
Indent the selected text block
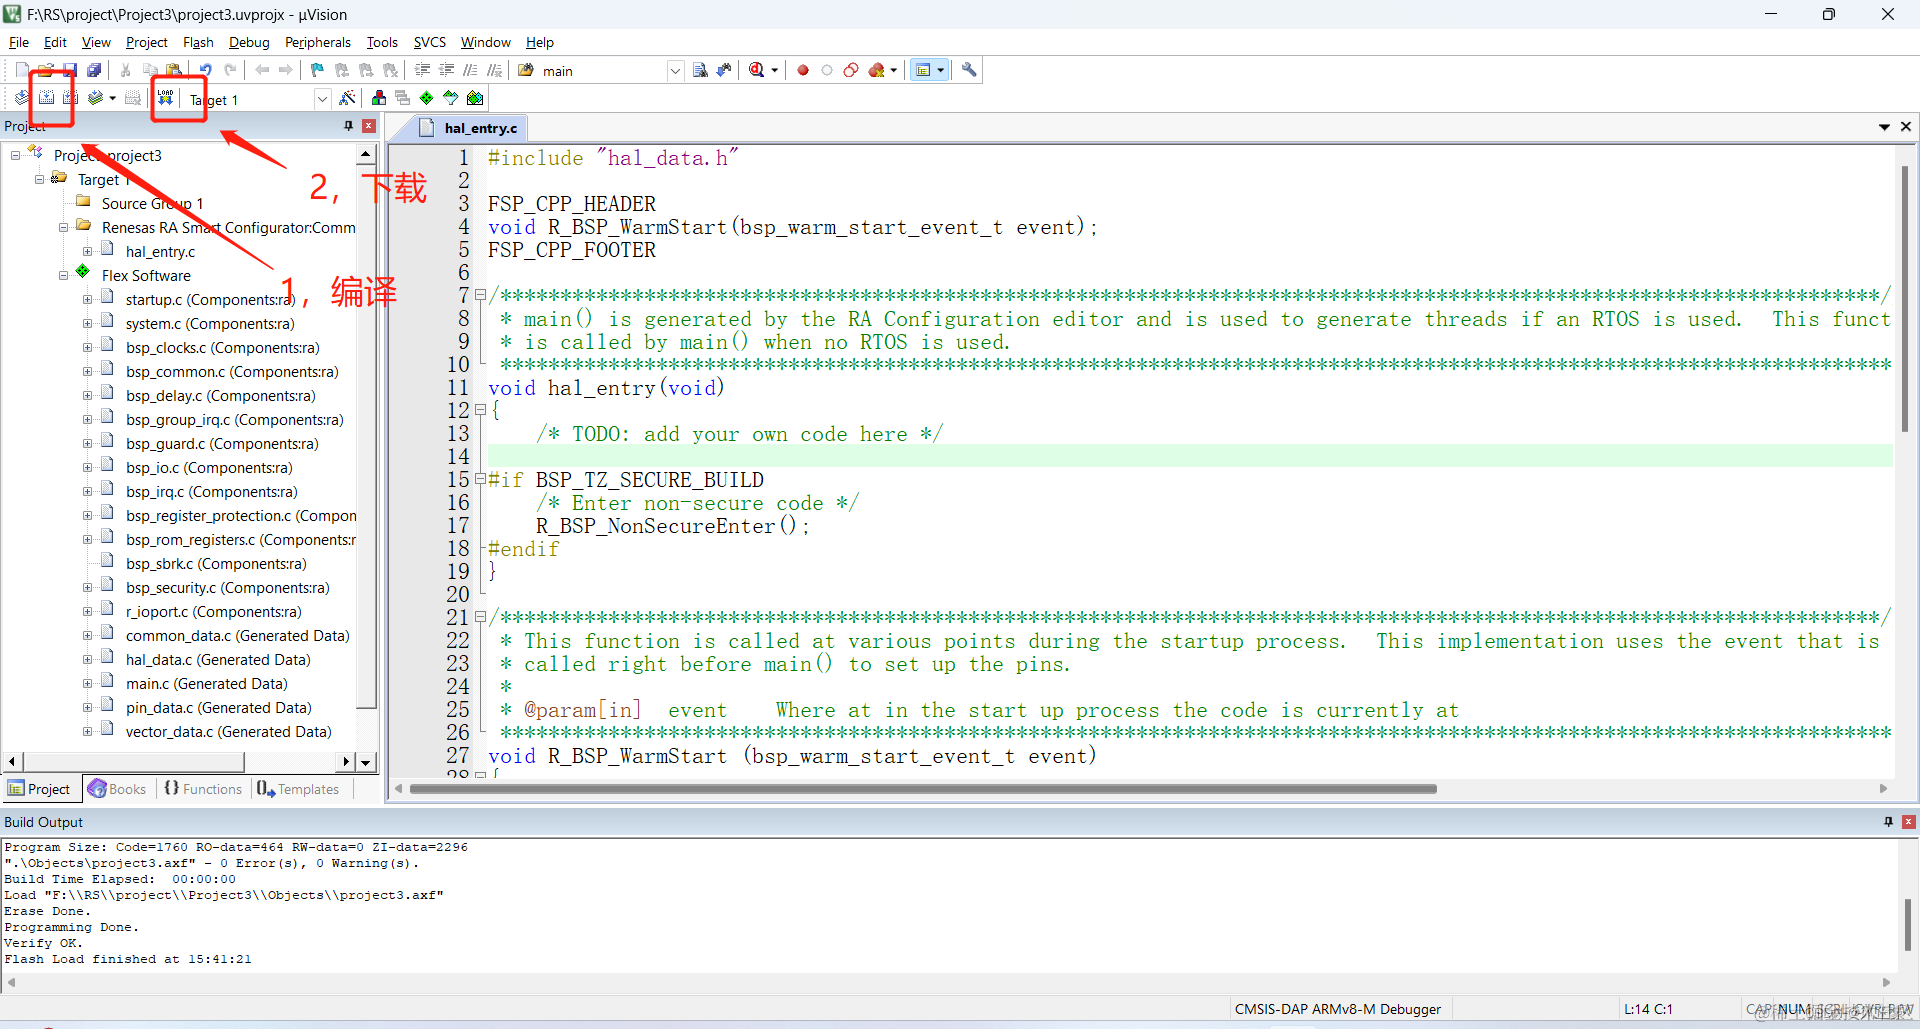422,70
